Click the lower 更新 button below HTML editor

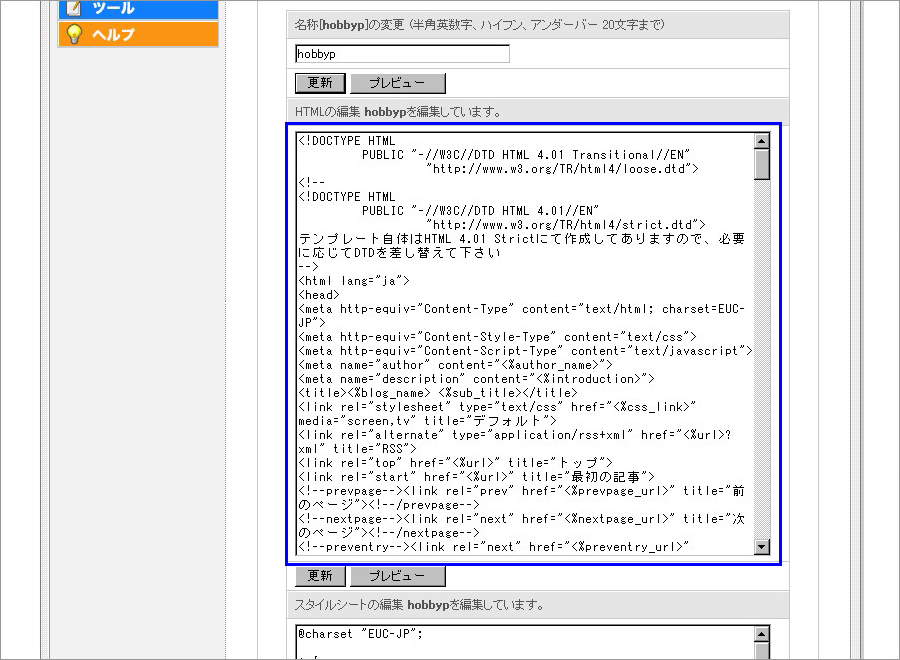pyautogui.click(x=320, y=576)
